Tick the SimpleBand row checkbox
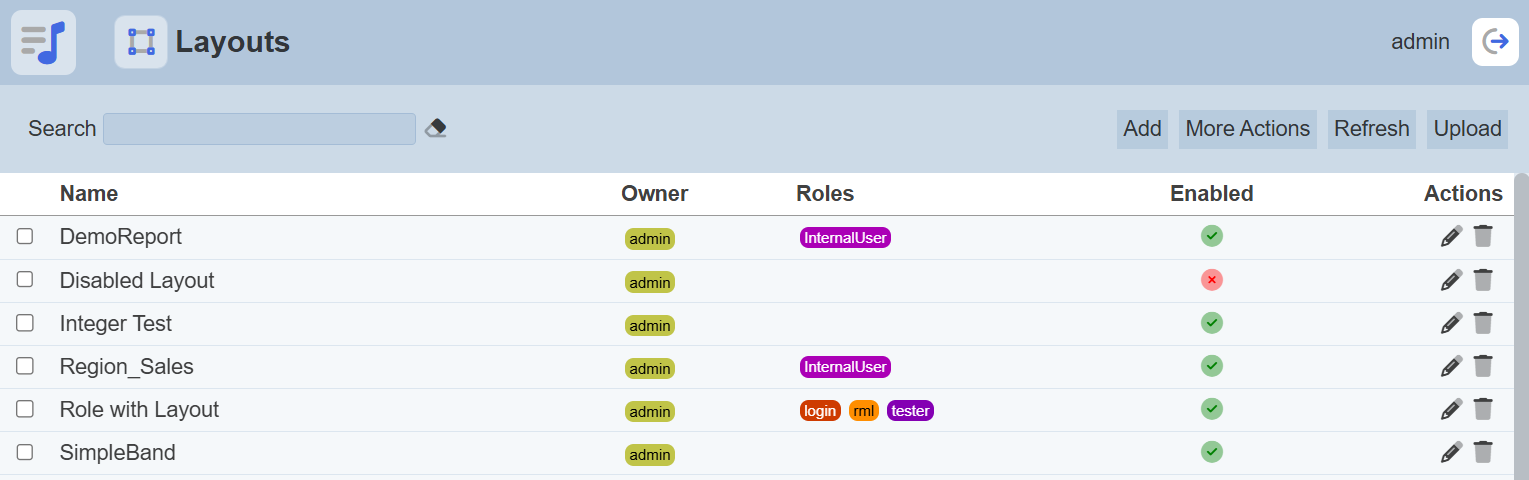The width and height of the screenshot is (1529, 480). (x=25, y=452)
